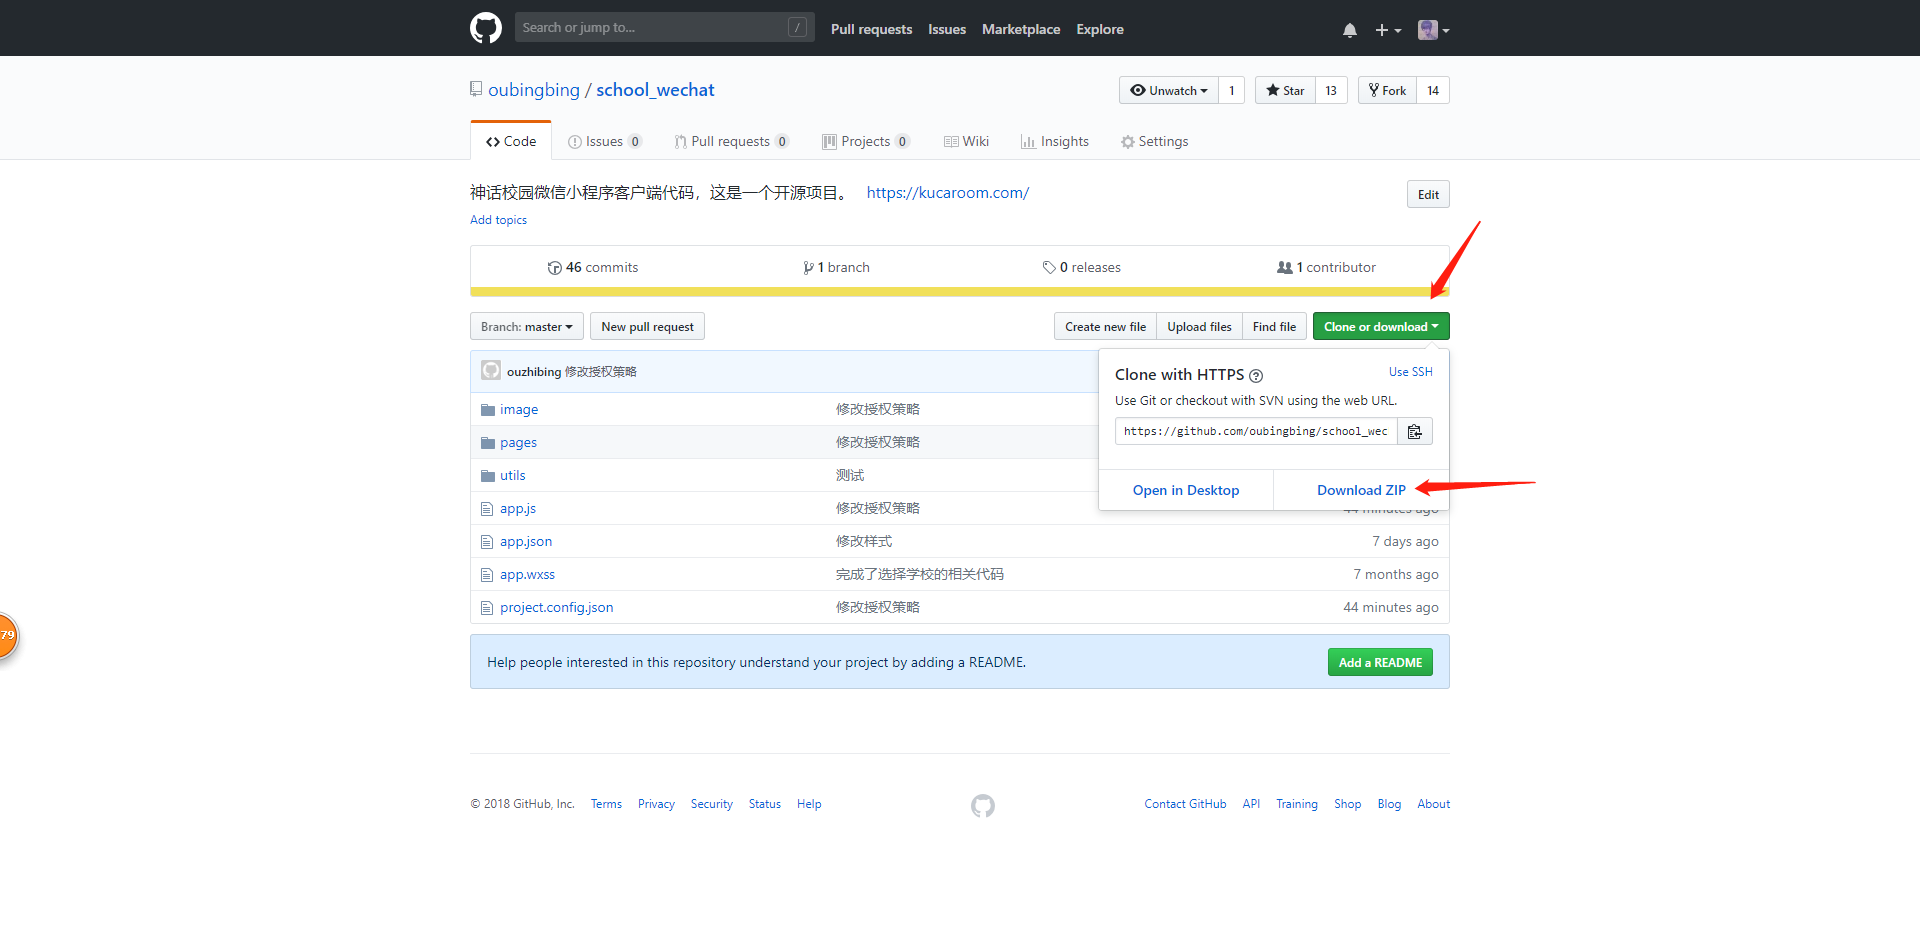This screenshot has height=925, width=1920.
Task: Open the kucaroom.com website link
Action: pos(948,192)
